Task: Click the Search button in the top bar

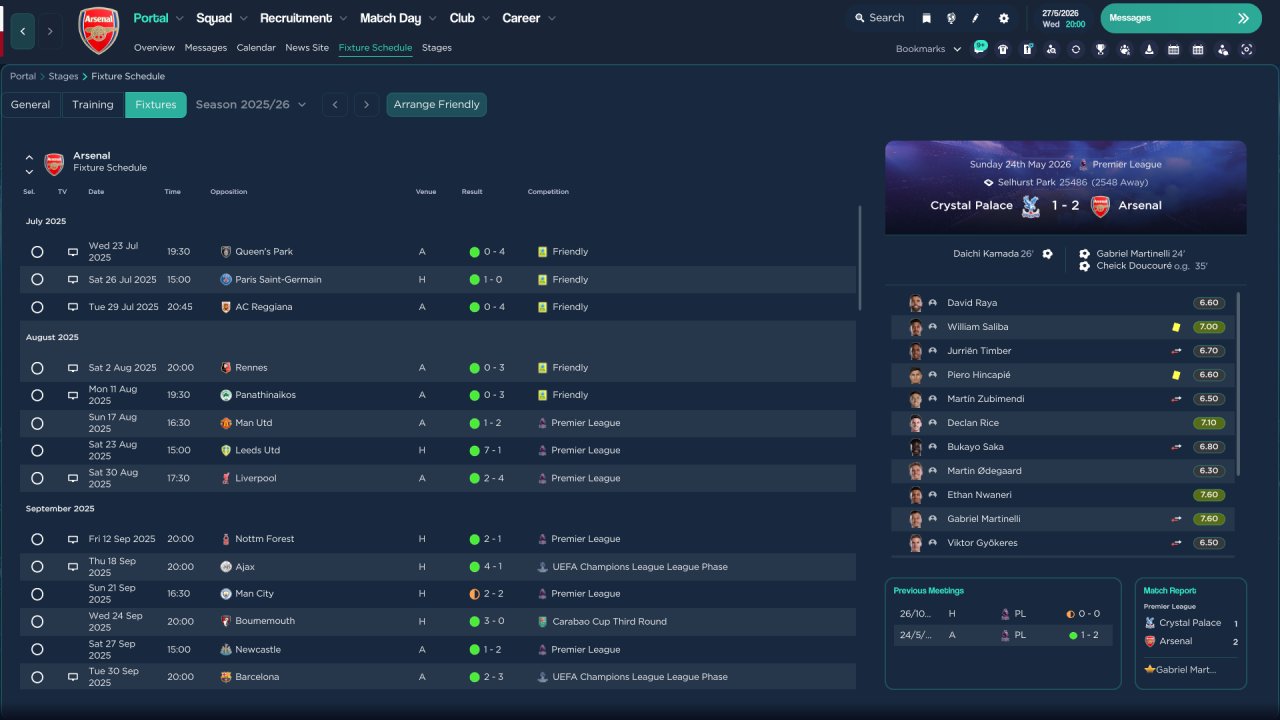Action: coord(879,18)
